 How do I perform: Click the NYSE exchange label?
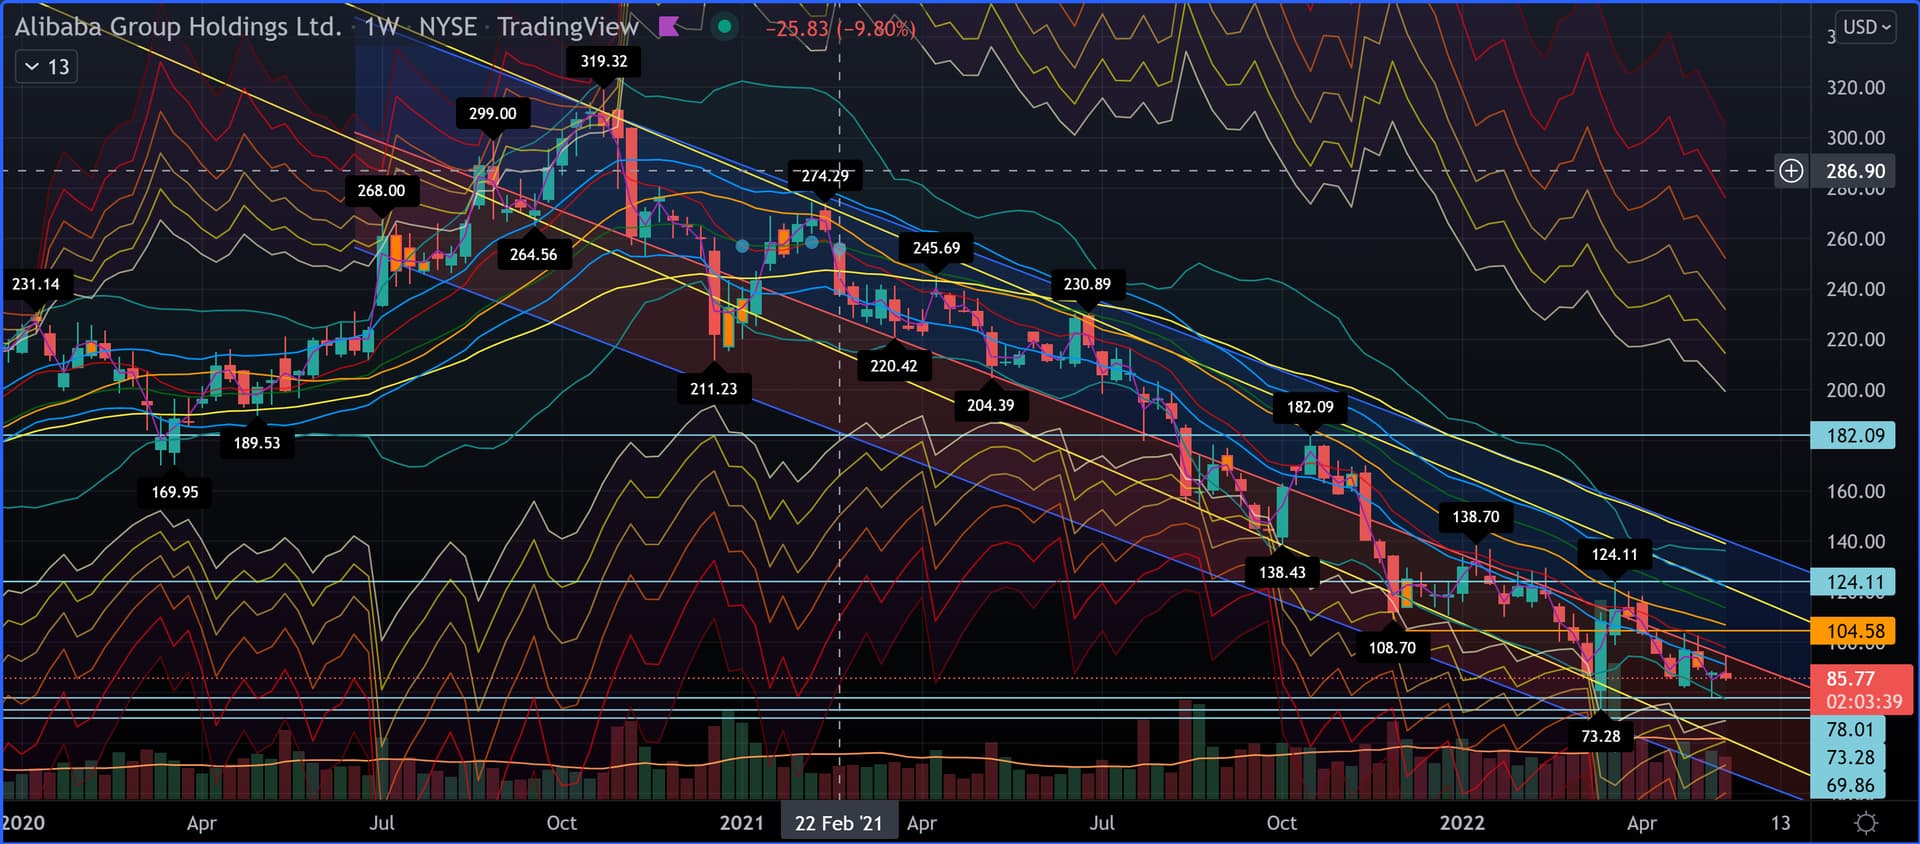pos(447,27)
